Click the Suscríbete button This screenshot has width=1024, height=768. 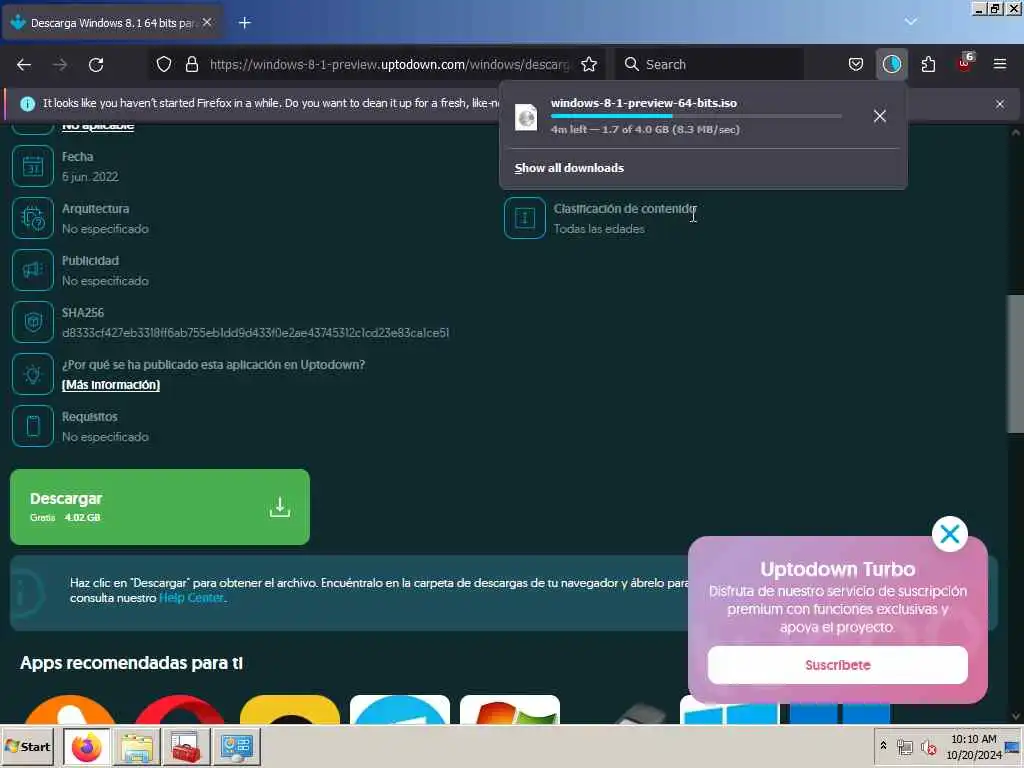(837, 665)
